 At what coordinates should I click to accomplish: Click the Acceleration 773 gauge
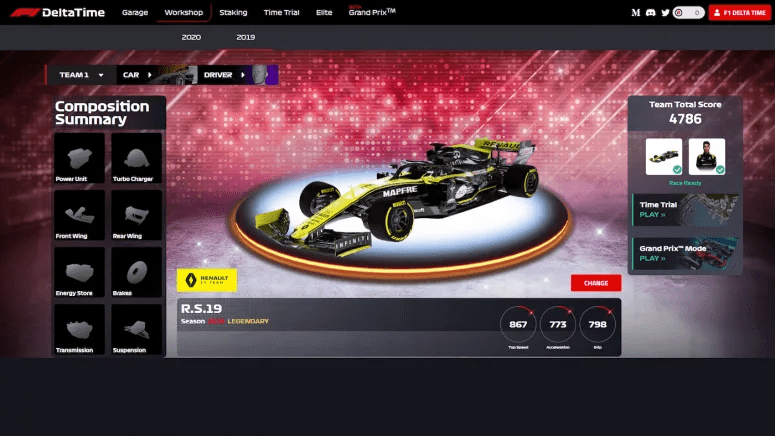(558, 325)
